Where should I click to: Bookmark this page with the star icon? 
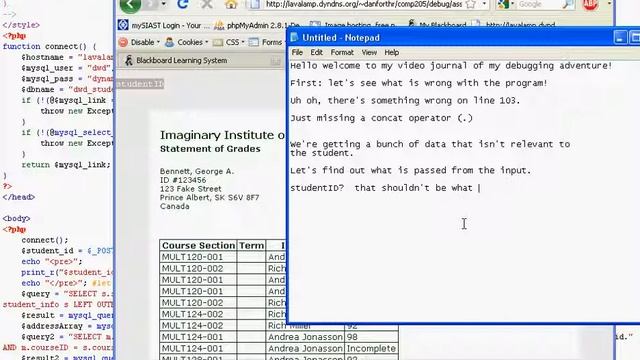coord(471,4)
